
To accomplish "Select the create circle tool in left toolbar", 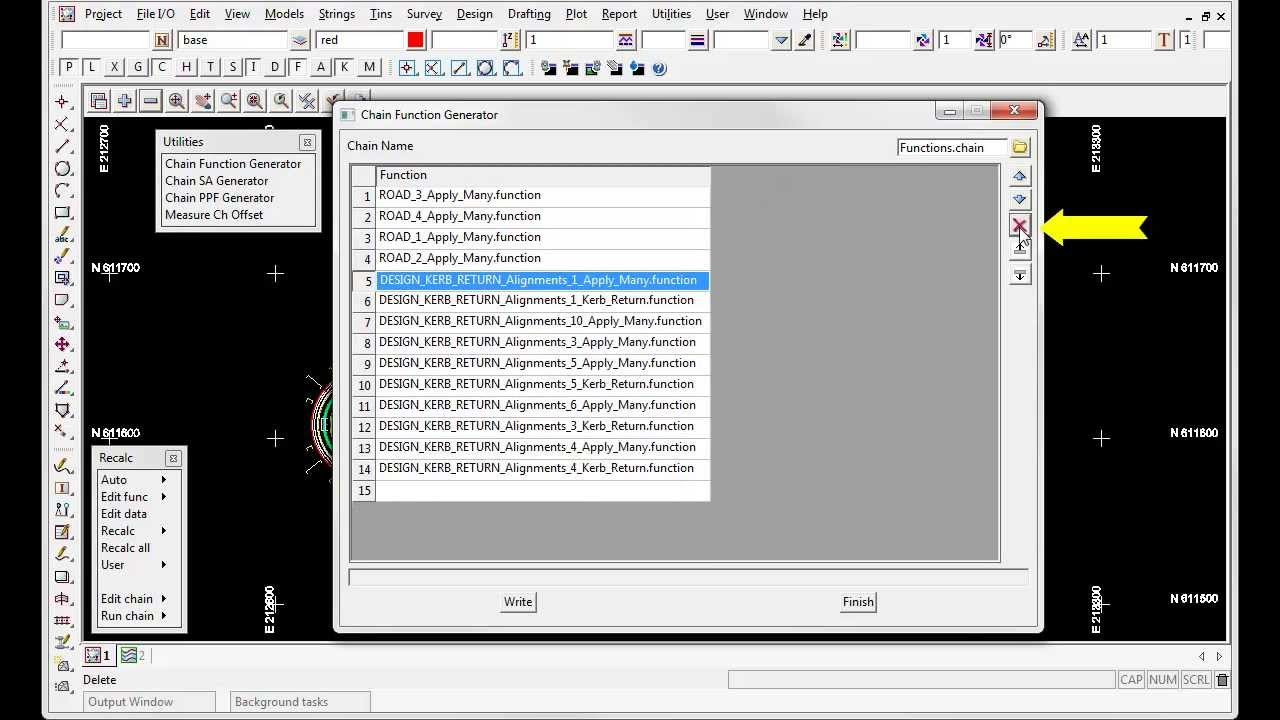I will pos(63,168).
